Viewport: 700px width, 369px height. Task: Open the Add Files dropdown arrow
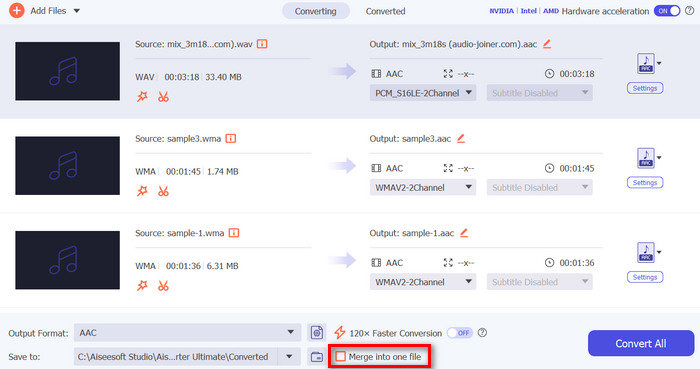77,11
